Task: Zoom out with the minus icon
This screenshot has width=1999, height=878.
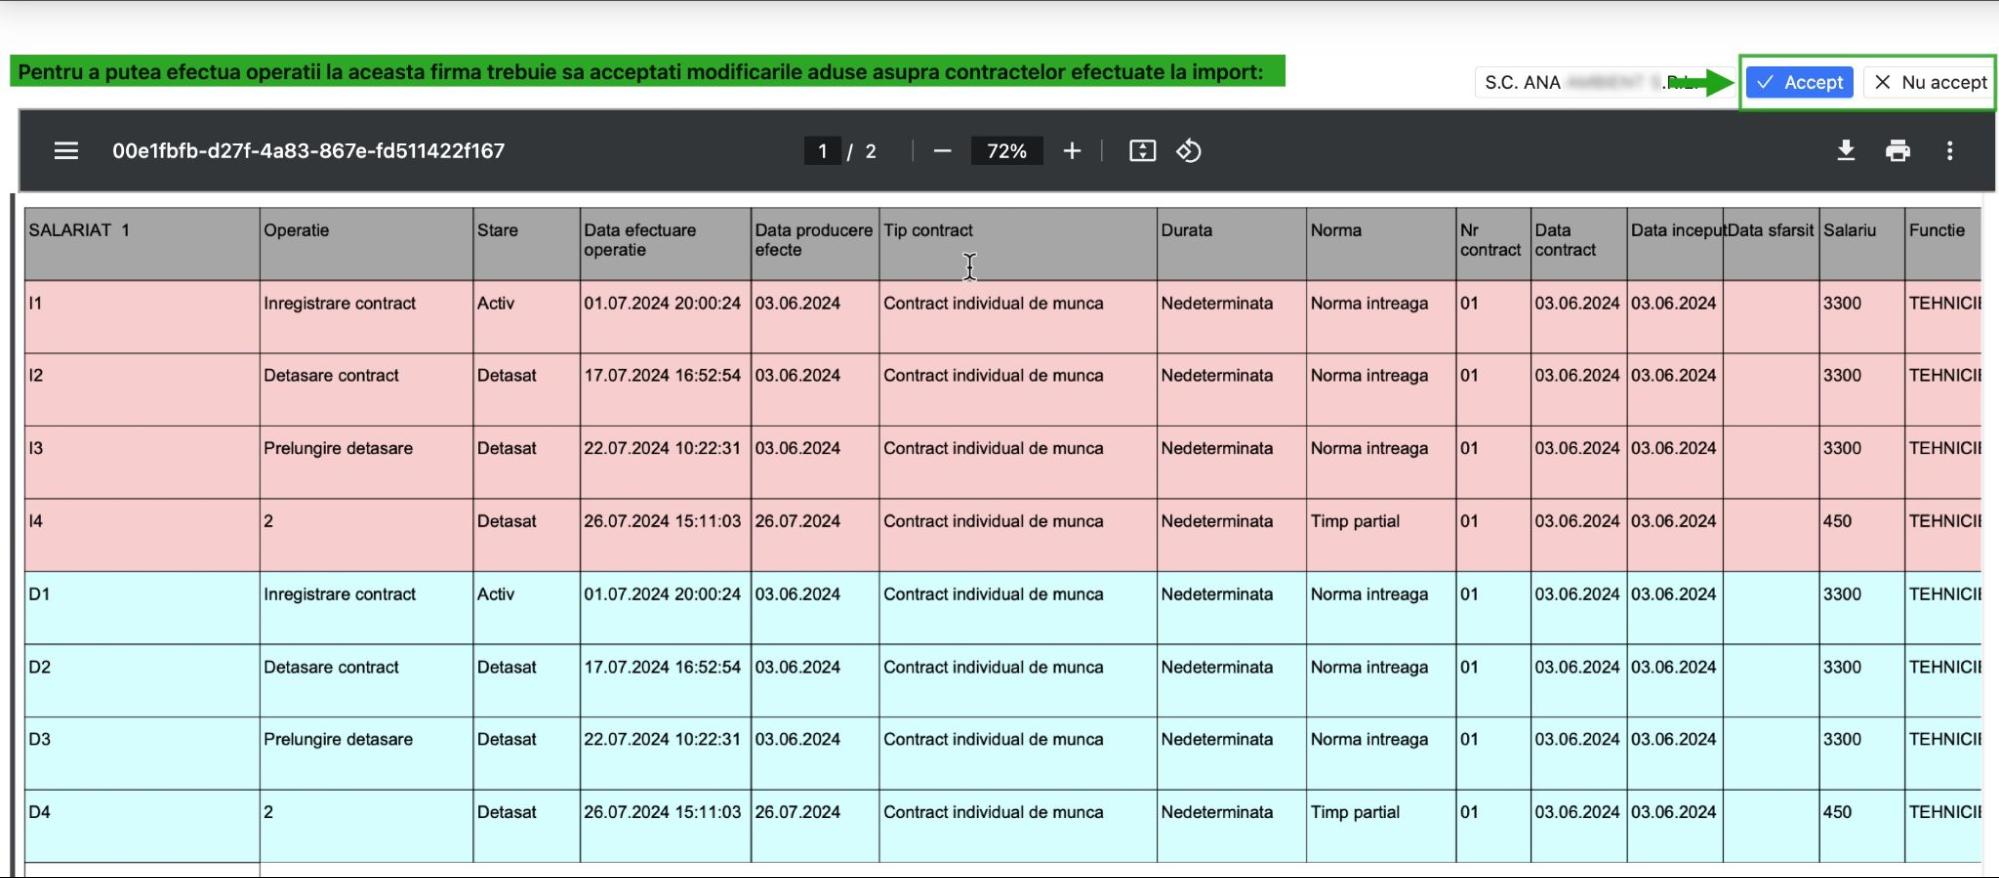Action: pos(942,151)
